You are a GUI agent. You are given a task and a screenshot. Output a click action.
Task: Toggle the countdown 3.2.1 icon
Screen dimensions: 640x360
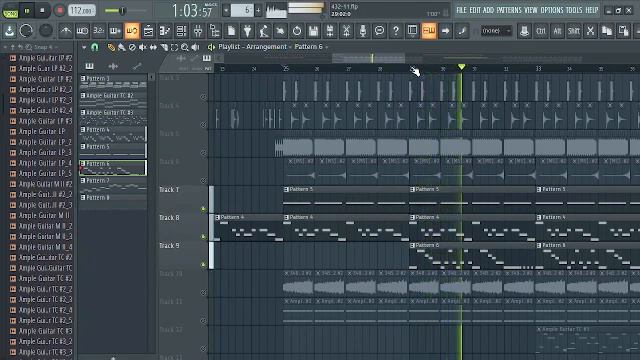coord(98,31)
